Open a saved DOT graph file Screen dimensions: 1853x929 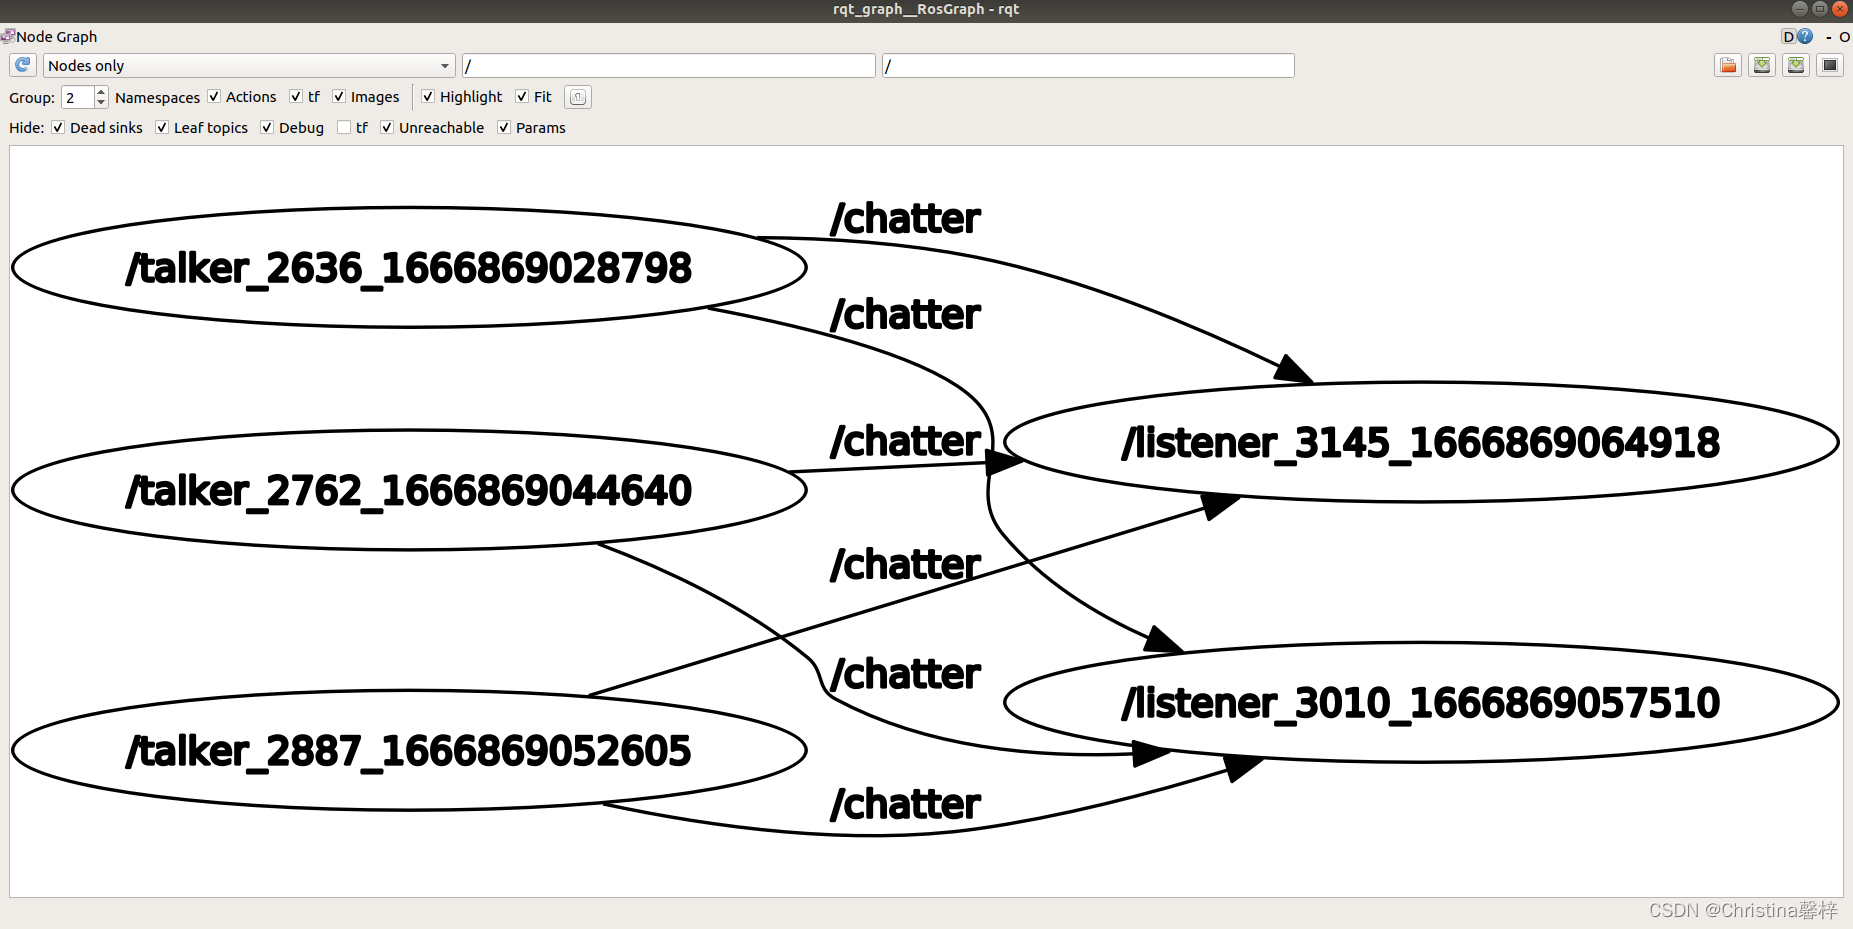tap(1728, 64)
